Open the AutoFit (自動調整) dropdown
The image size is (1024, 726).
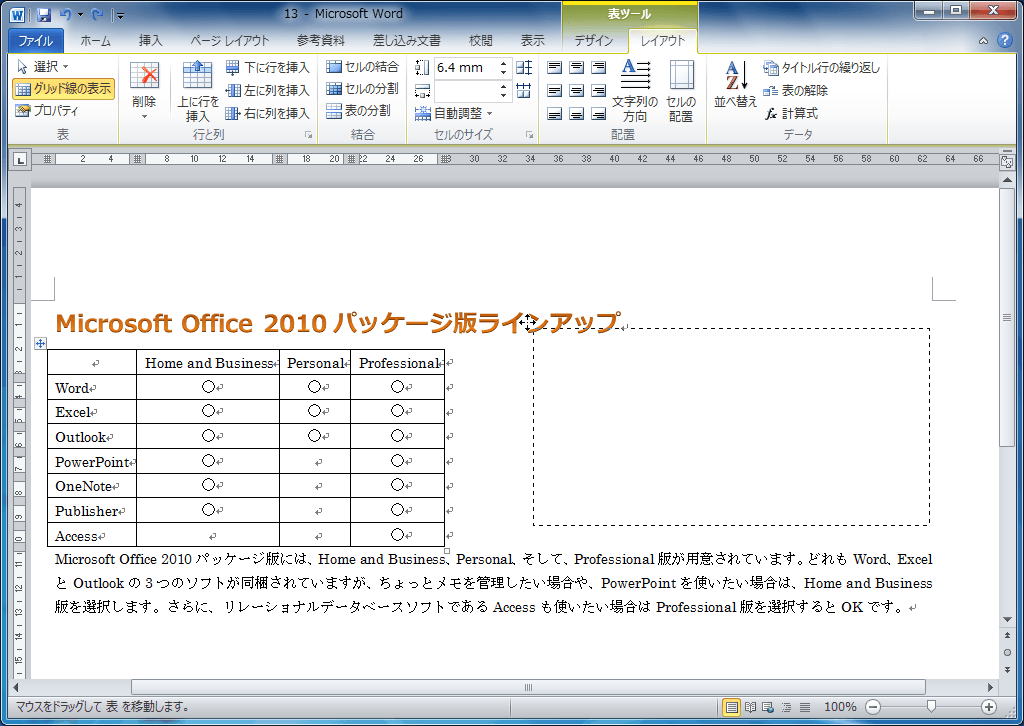[x=453, y=113]
